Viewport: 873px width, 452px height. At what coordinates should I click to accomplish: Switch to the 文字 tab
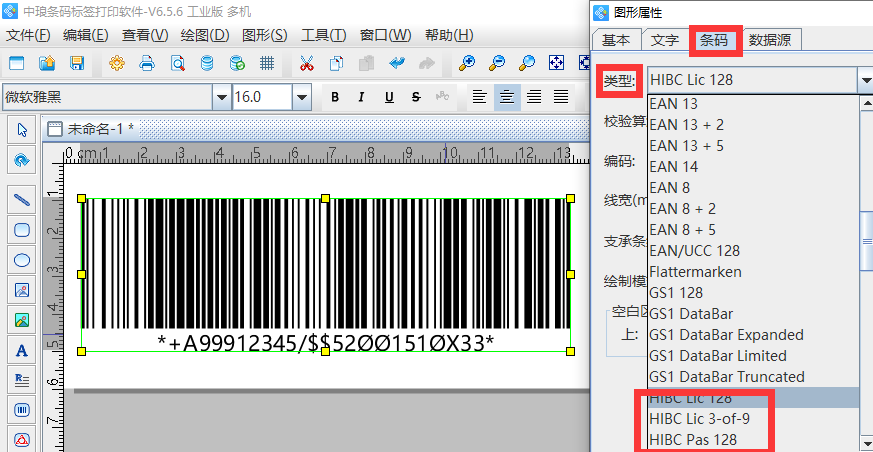tap(665, 40)
